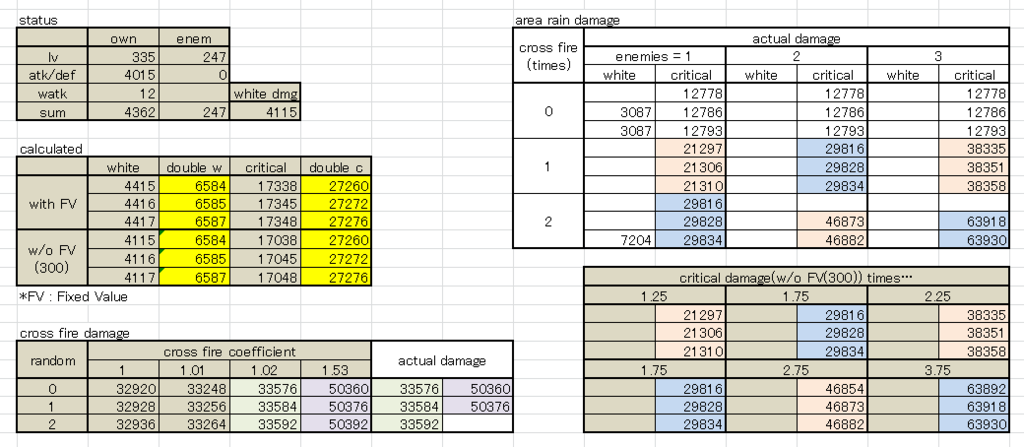Click the cell containing 33256
Viewport: 1024px width, 447px height.
tap(194, 406)
